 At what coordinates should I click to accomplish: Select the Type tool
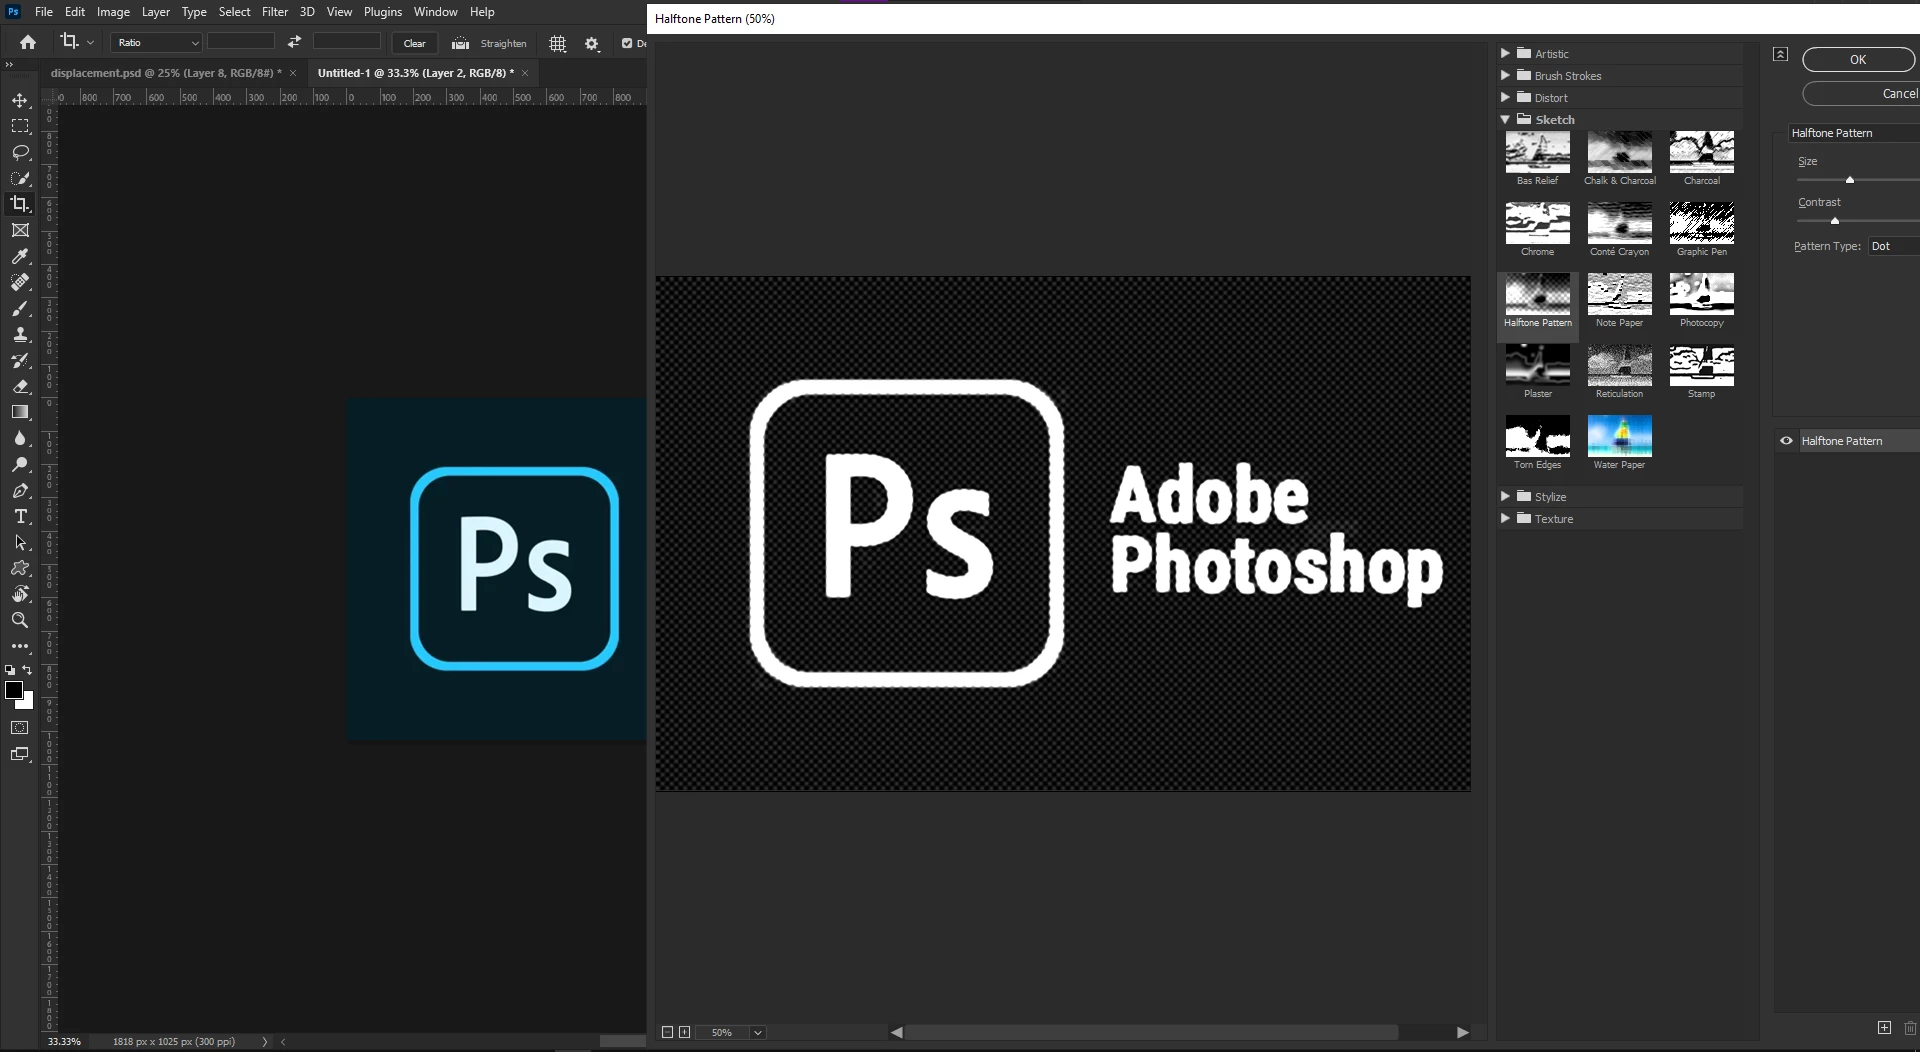tap(20, 516)
